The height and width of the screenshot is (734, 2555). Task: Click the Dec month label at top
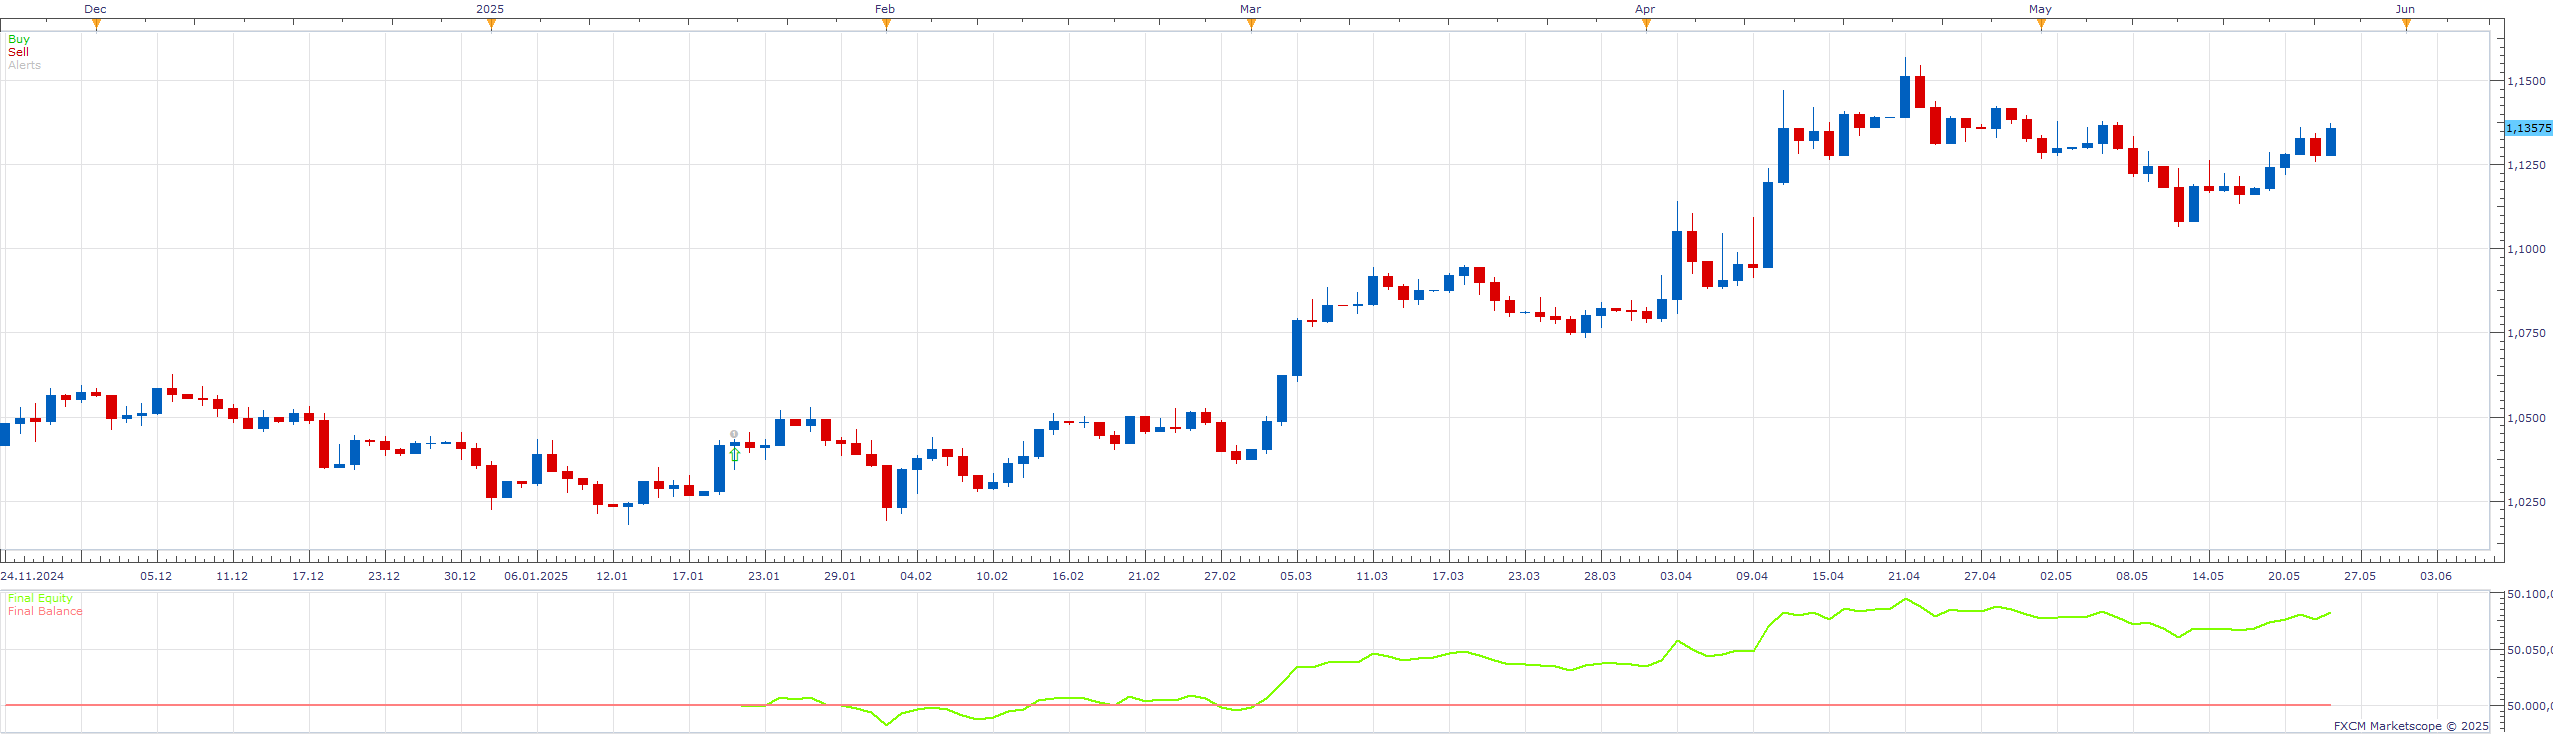96,9
